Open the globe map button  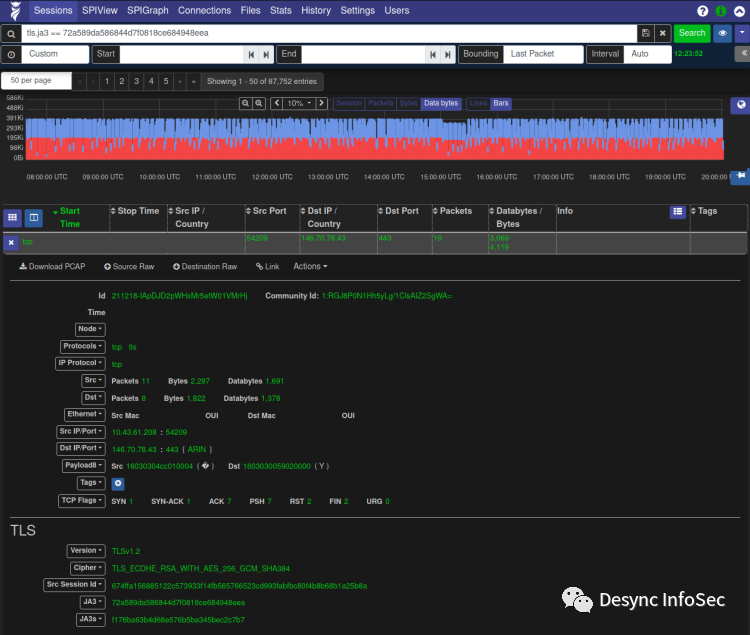click(x=741, y=105)
